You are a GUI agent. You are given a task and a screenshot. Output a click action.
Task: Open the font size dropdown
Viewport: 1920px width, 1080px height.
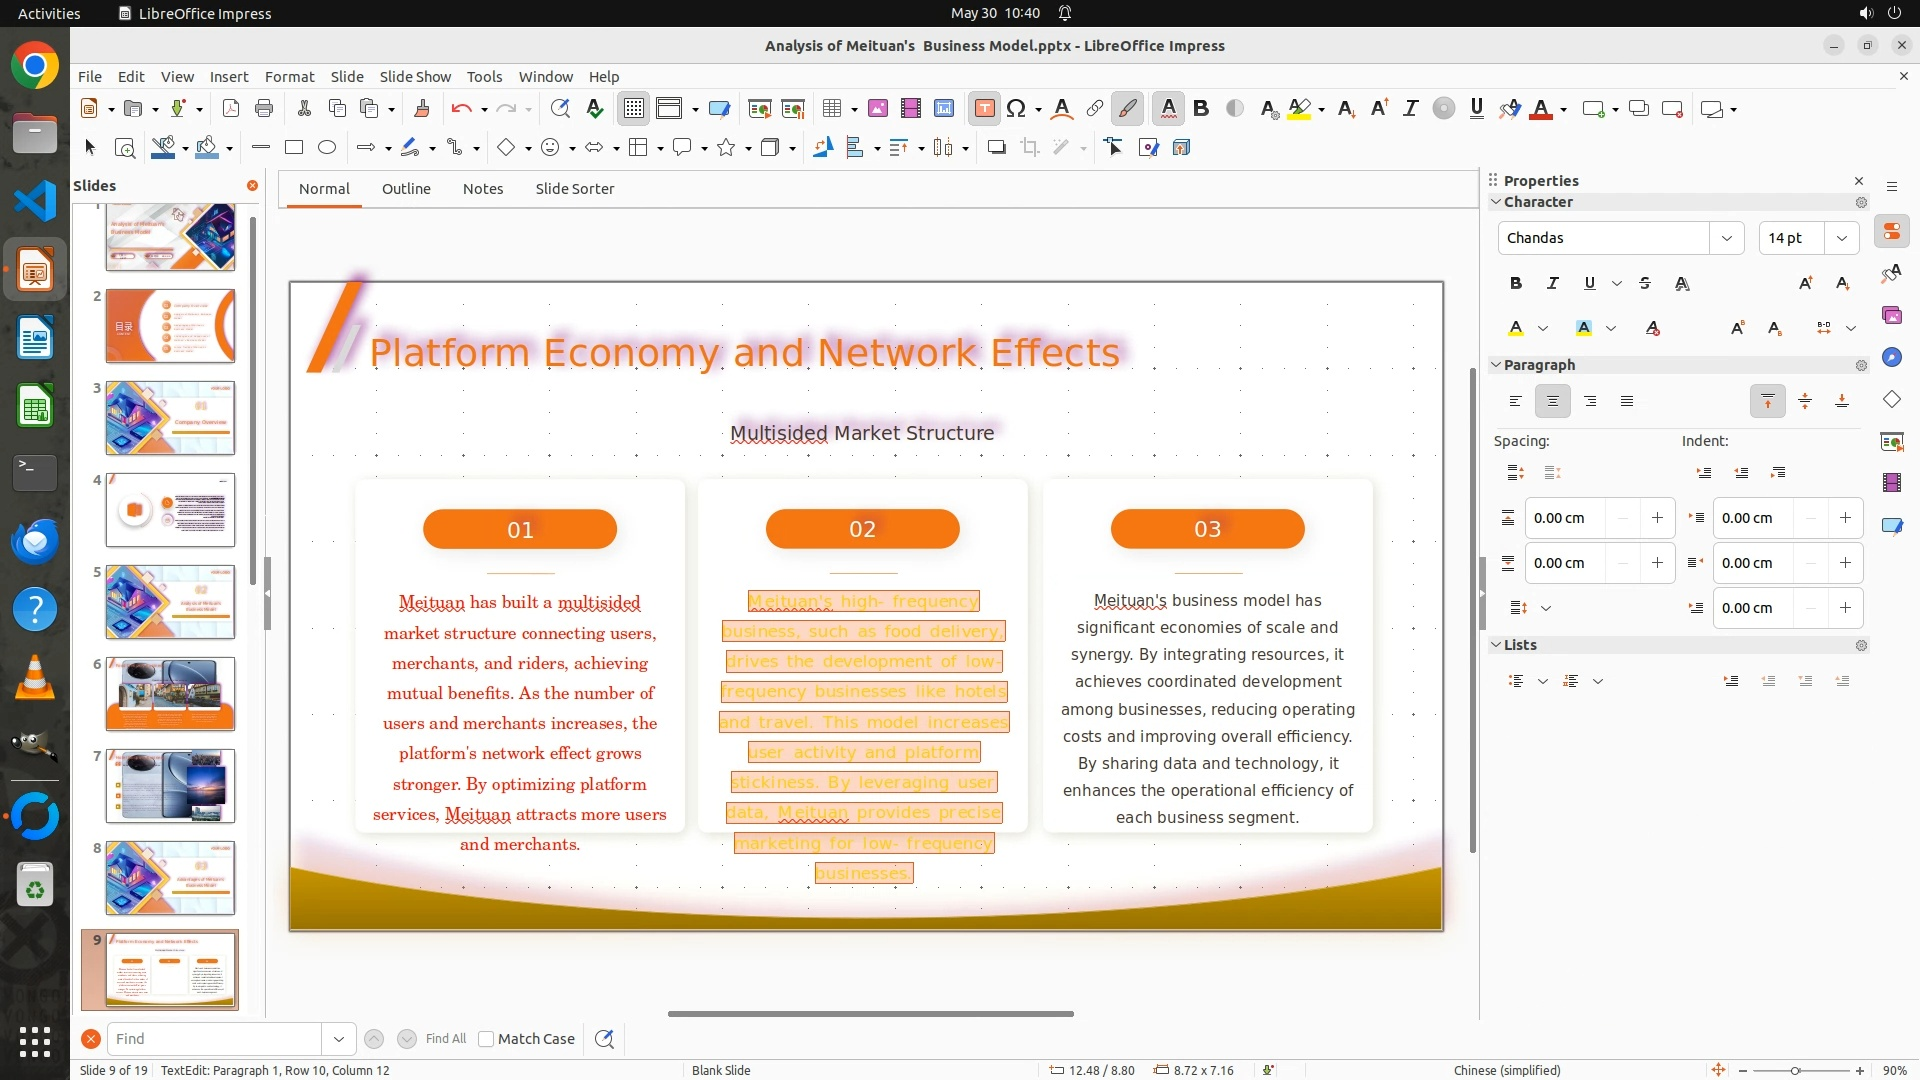tap(1841, 238)
